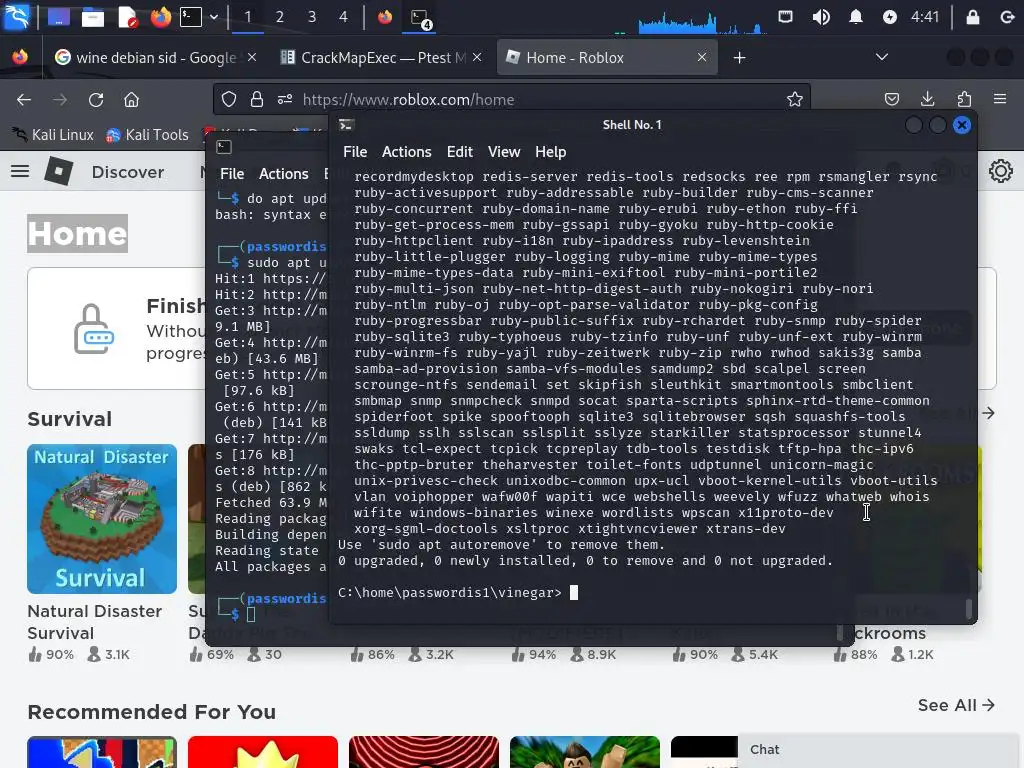Open the Kali Linux bookmark
1024x768 pixels.
(54, 135)
